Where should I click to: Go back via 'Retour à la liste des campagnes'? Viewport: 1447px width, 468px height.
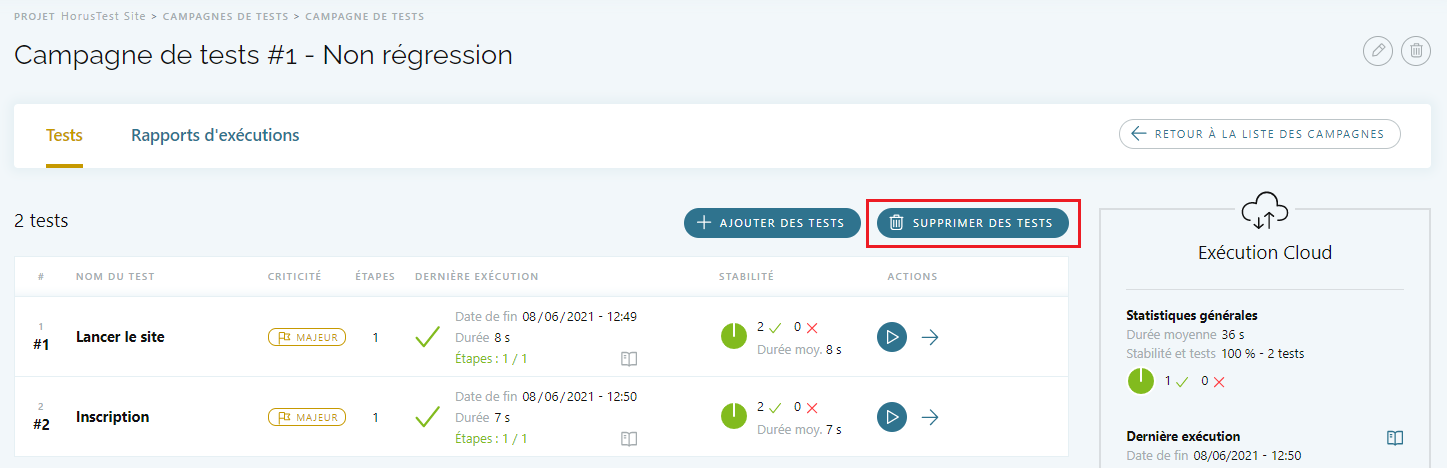pos(1259,134)
